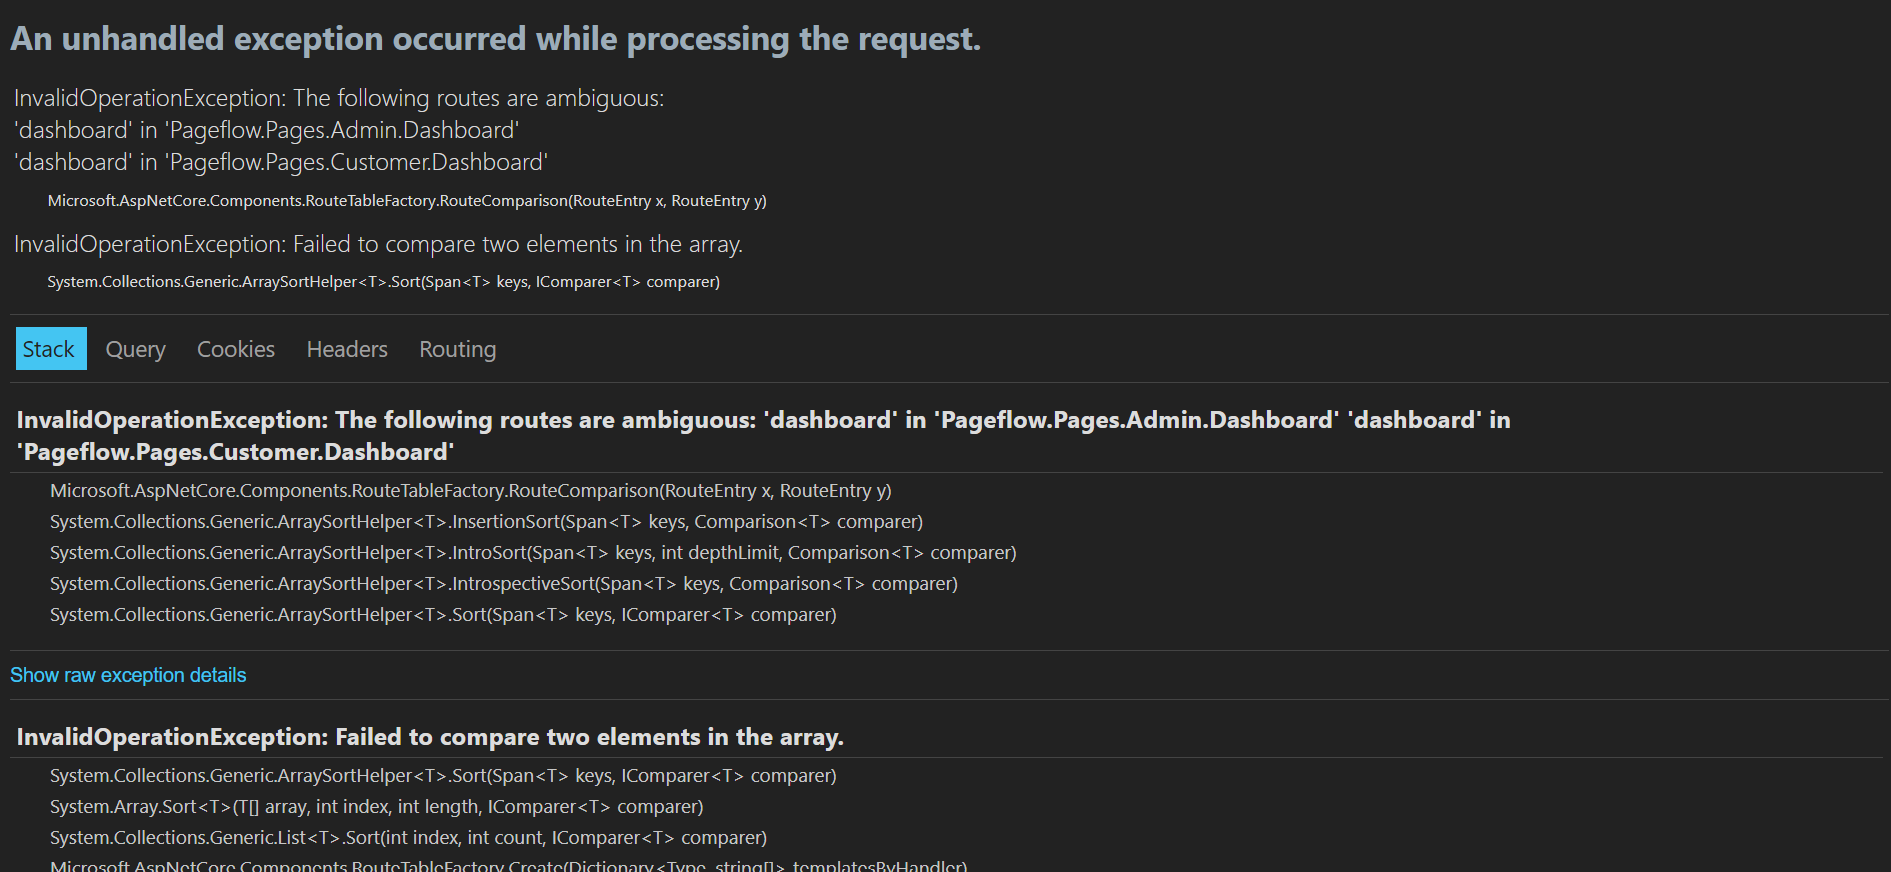
Task: View the Headers tab
Action: (346, 348)
